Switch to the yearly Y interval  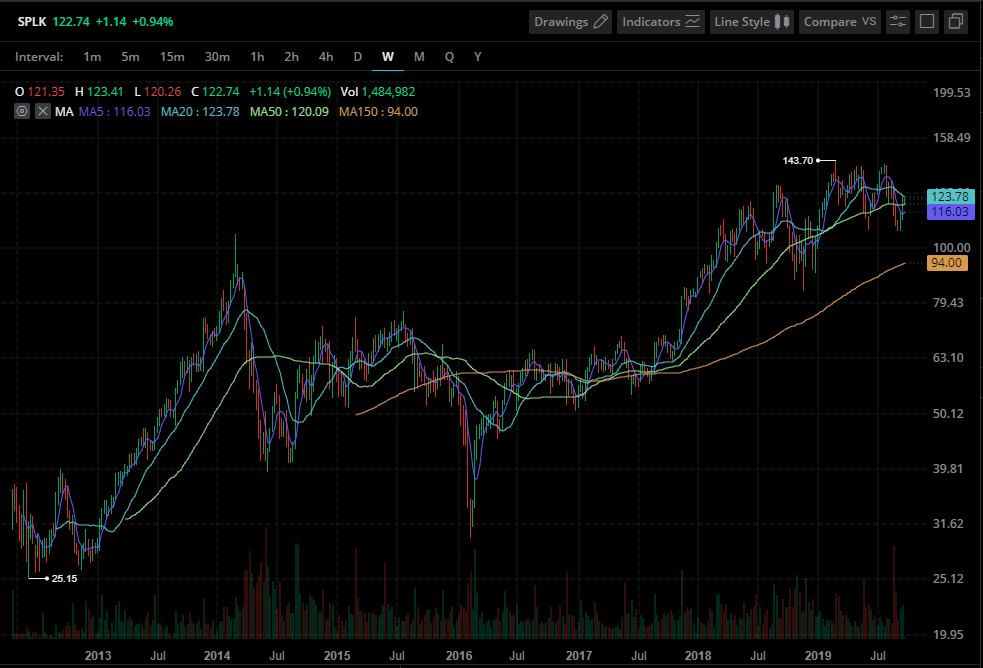point(478,57)
